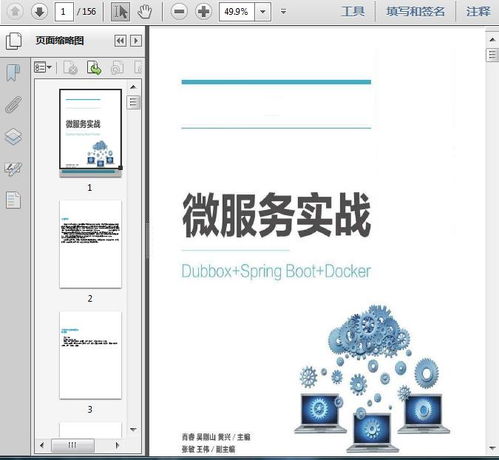499x460 pixels.
Task: Toggle the page thumbnails panel icon
Action: [14, 41]
